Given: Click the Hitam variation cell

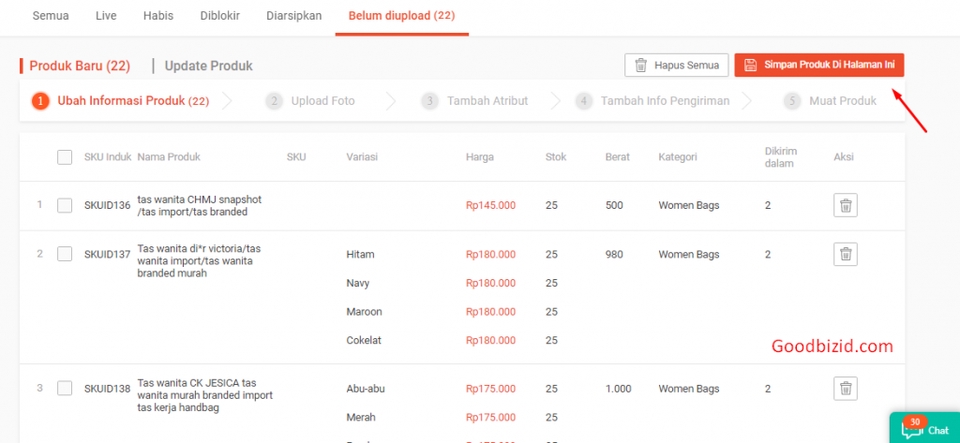Looking at the screenshot, I should click(x=360, y=254).
